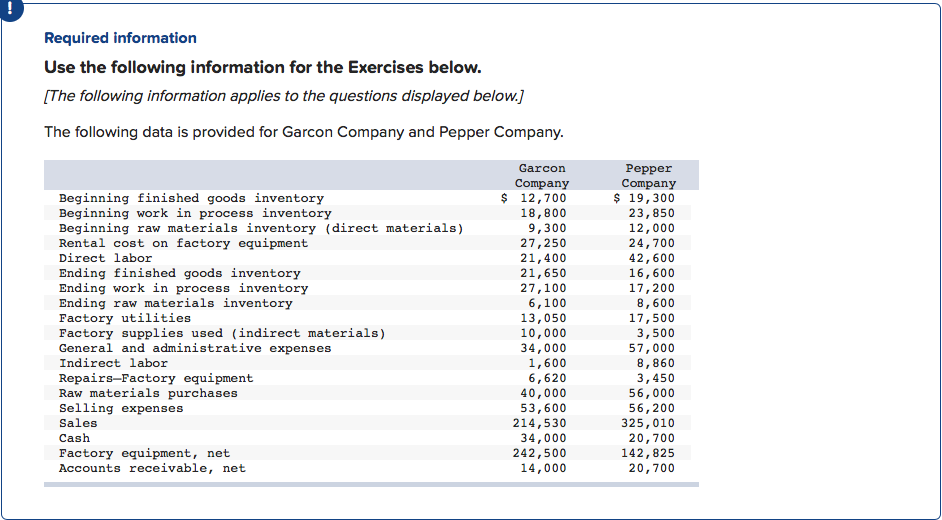Screen dimensions: 942x520
Task: Select Garcon value $ 12,700
Action: point(533,198)
